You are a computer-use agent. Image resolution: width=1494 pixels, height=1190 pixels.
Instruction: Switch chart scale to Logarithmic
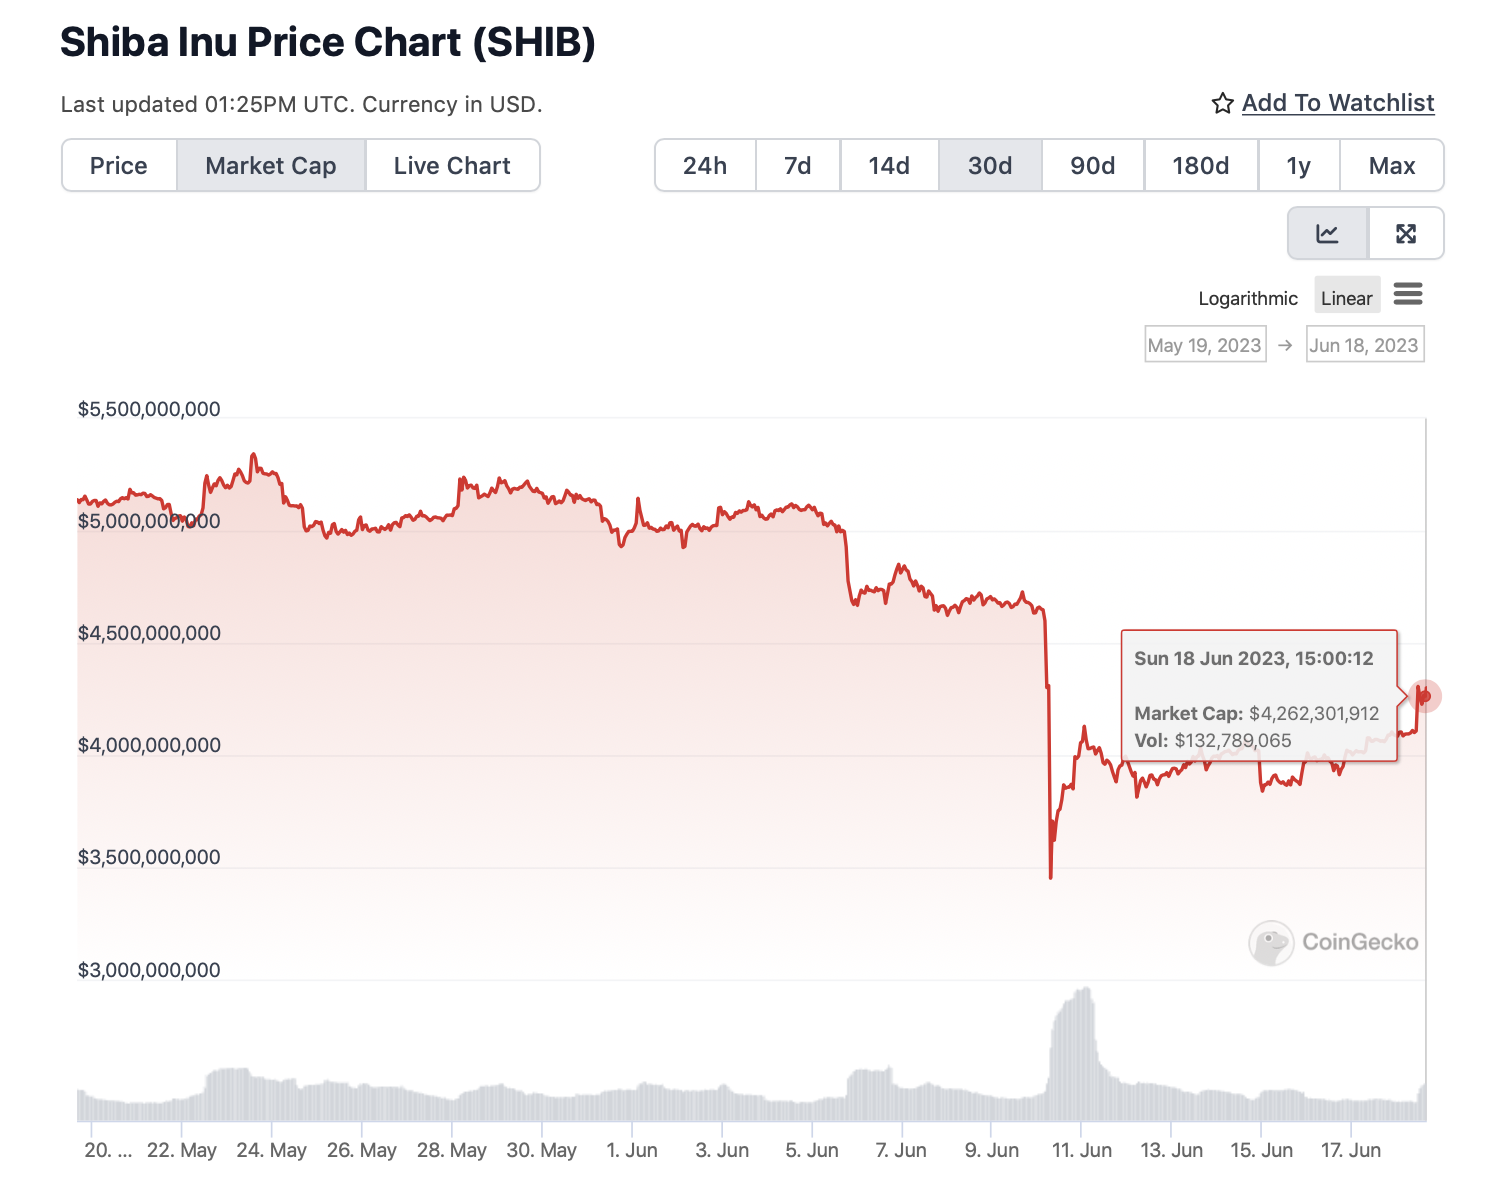point(1247,298)
